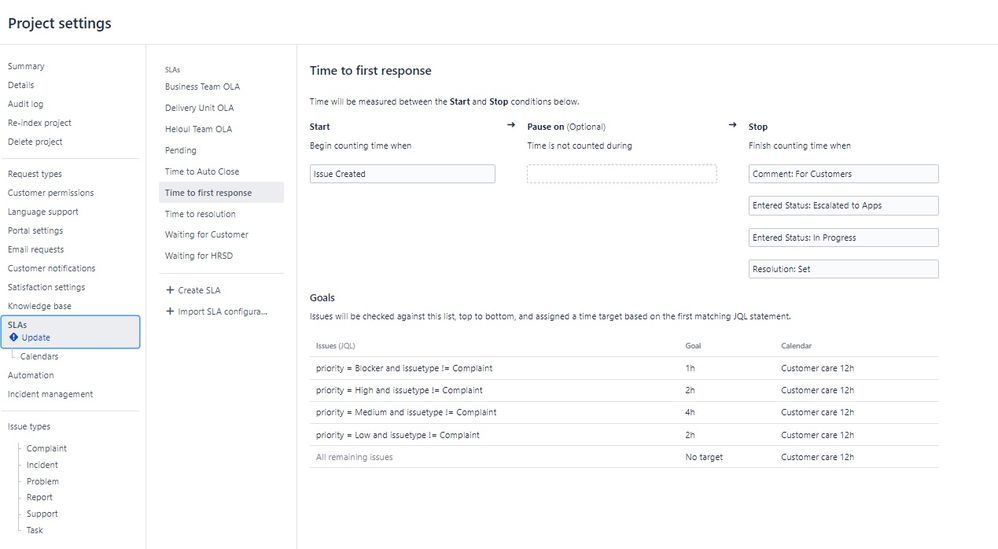Click the plus icon beside Import SLA configuration
Image resolution: width=998 pixels, height=549 pixels.
[x=170, y=311]
